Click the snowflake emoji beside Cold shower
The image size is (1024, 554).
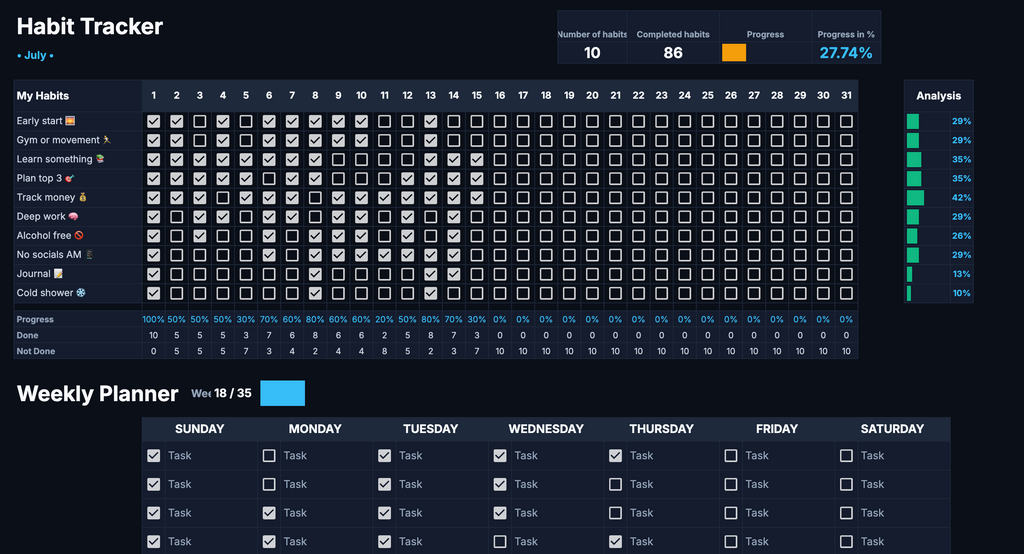point(81,293)
